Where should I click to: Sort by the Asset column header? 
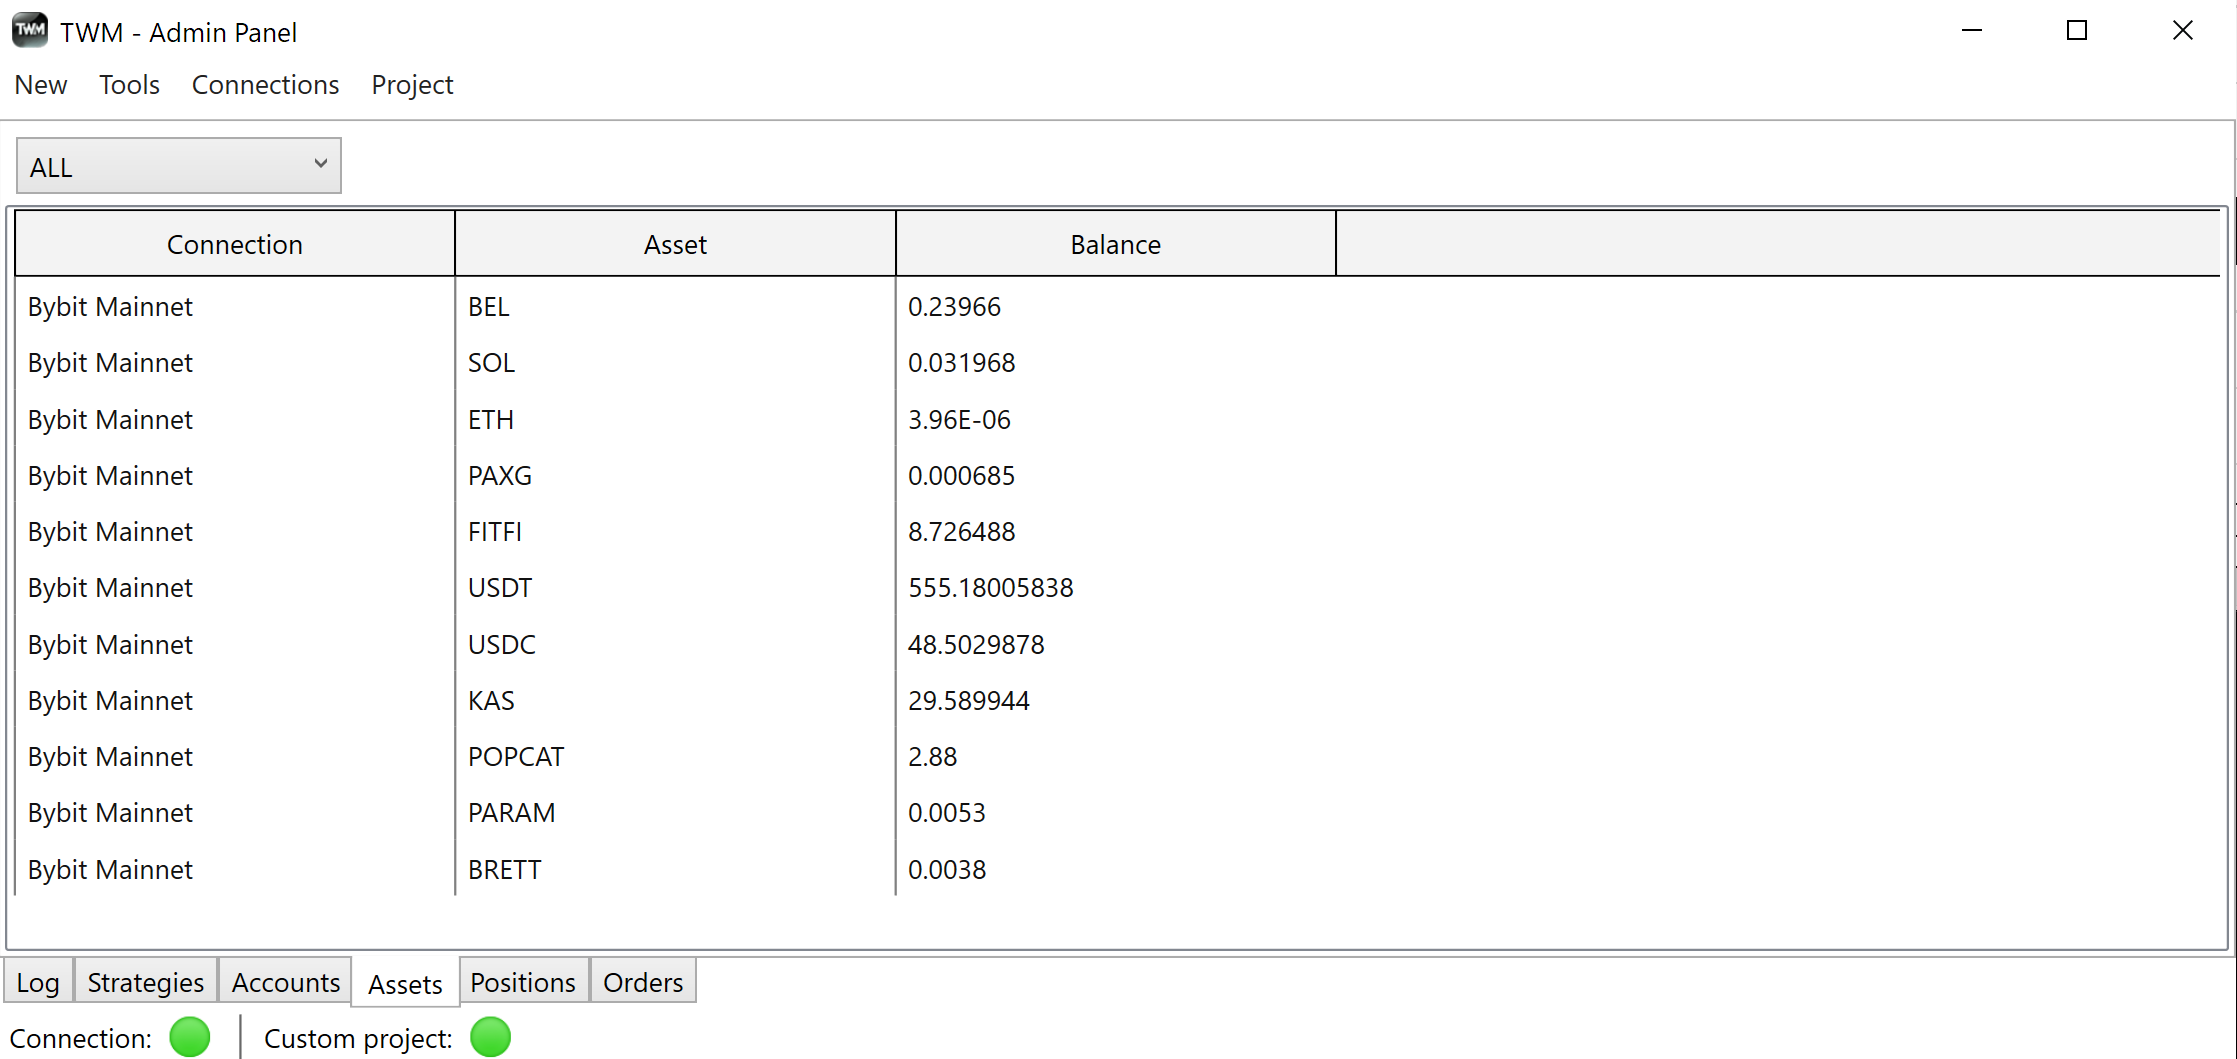675,244
